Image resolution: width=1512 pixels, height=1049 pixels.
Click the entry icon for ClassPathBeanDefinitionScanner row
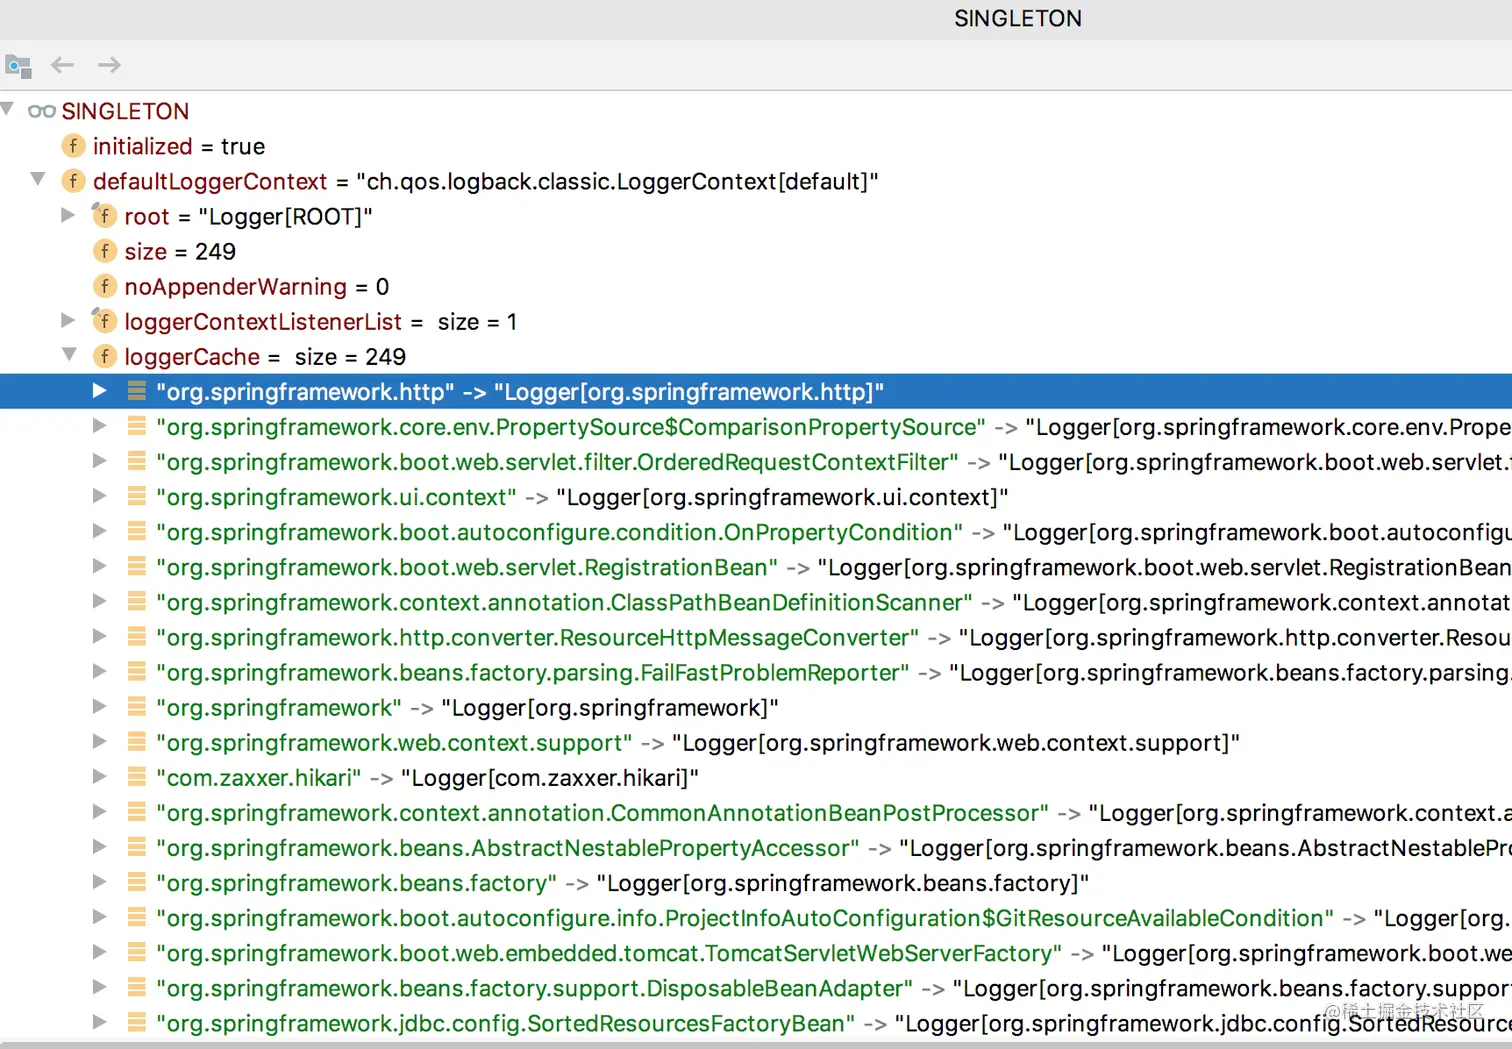137,601
